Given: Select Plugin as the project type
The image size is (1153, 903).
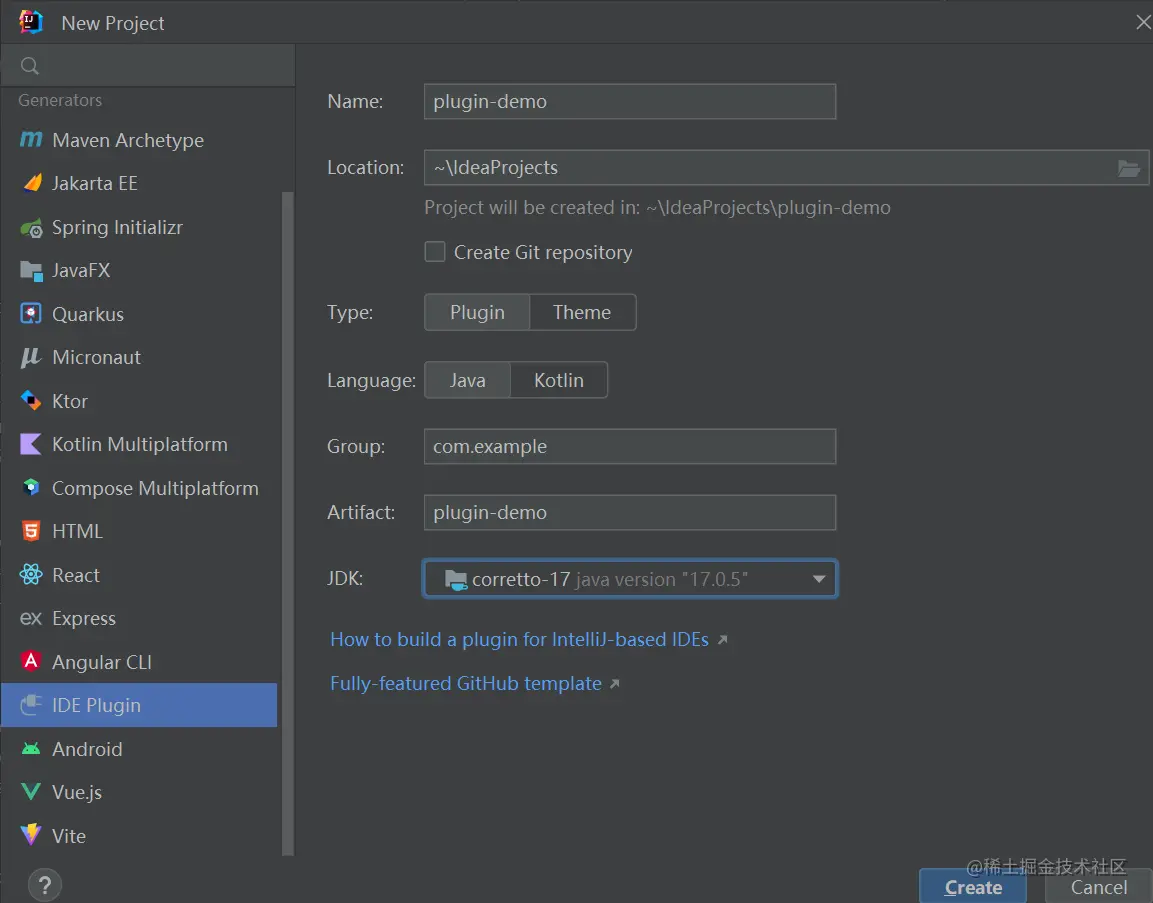Looking at the screenshot, I should point(477,313).
